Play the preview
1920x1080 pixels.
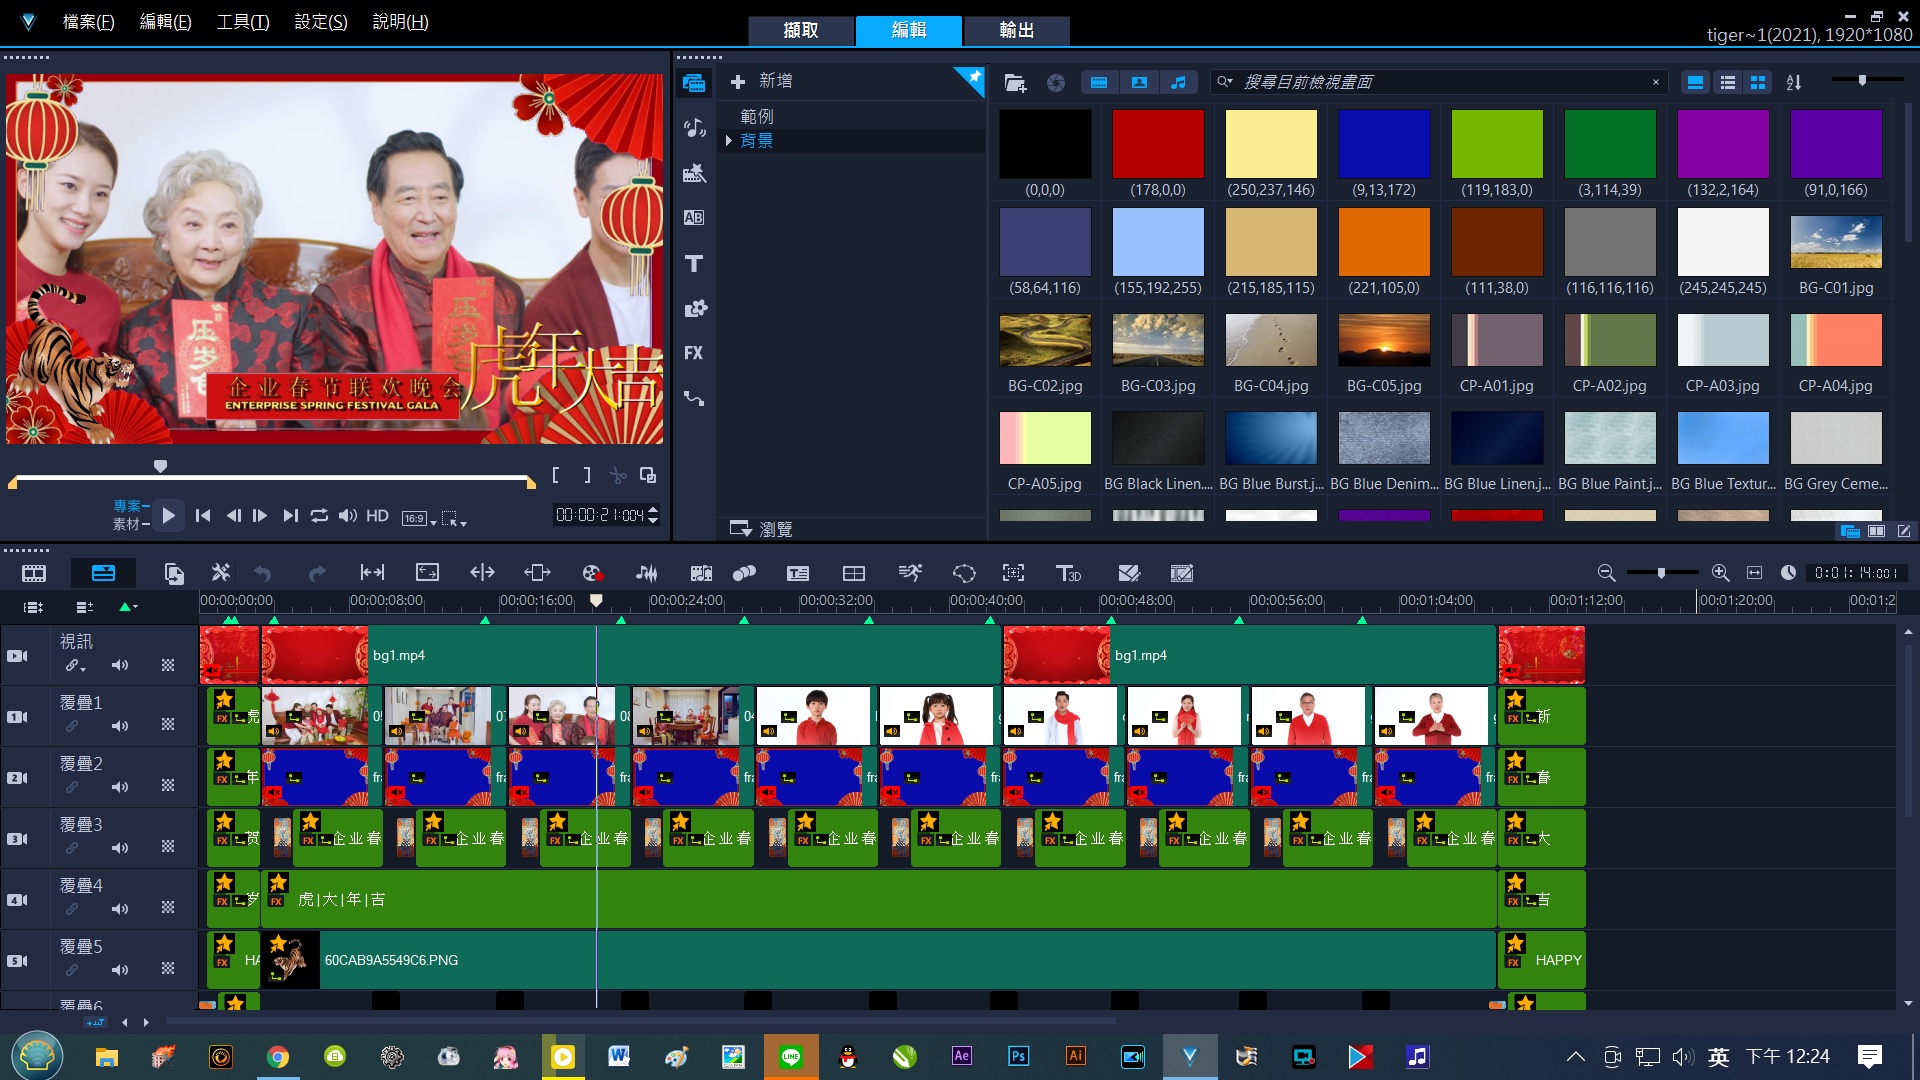[168, 516]
